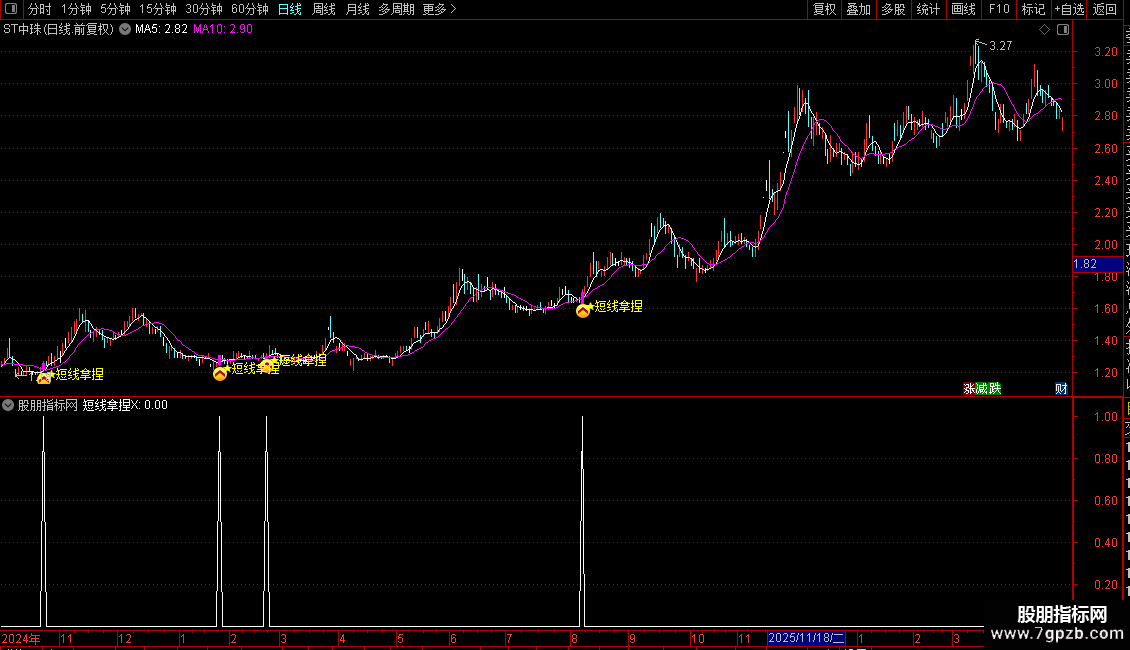Image resolution: width=1130 pixels, height=650 pixels.
Task: Select the 5分钟 period tab
Action: [x=115, y=9]
